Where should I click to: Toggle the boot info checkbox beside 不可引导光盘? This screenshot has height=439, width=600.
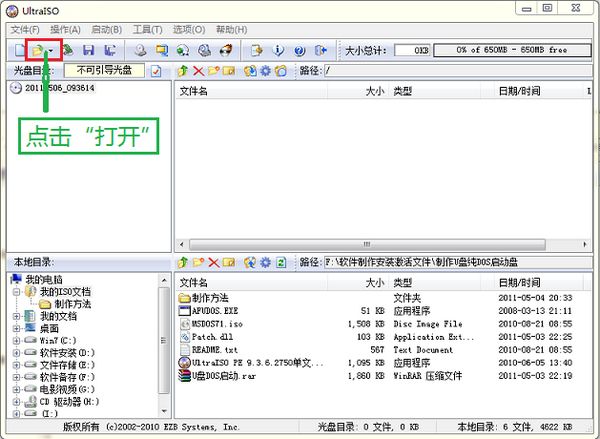[156, 71]
